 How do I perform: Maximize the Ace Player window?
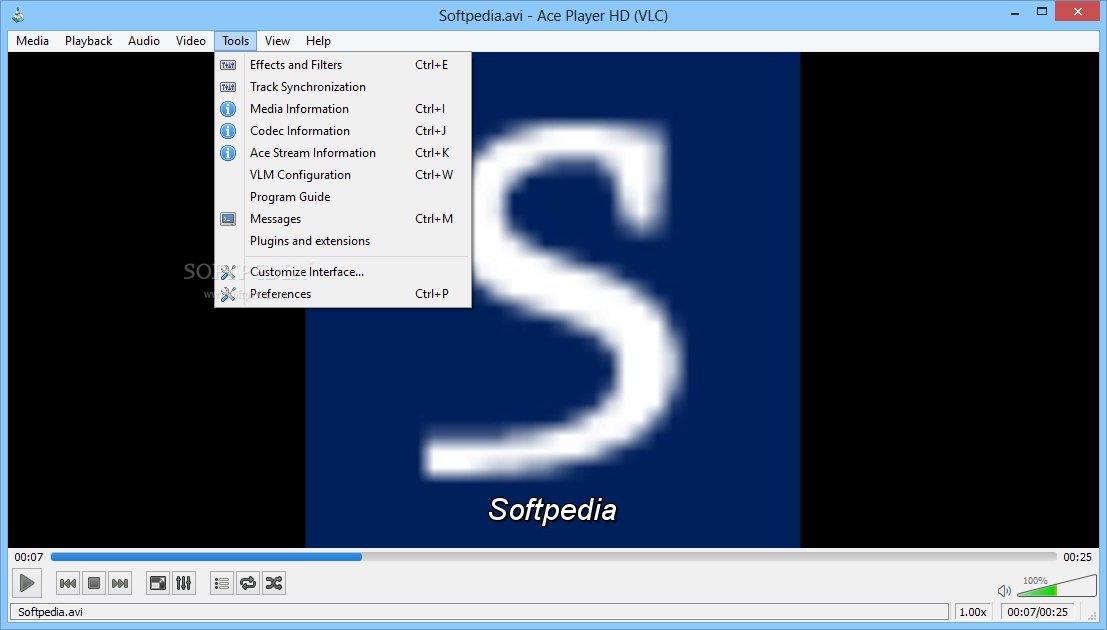(1041, 12)
